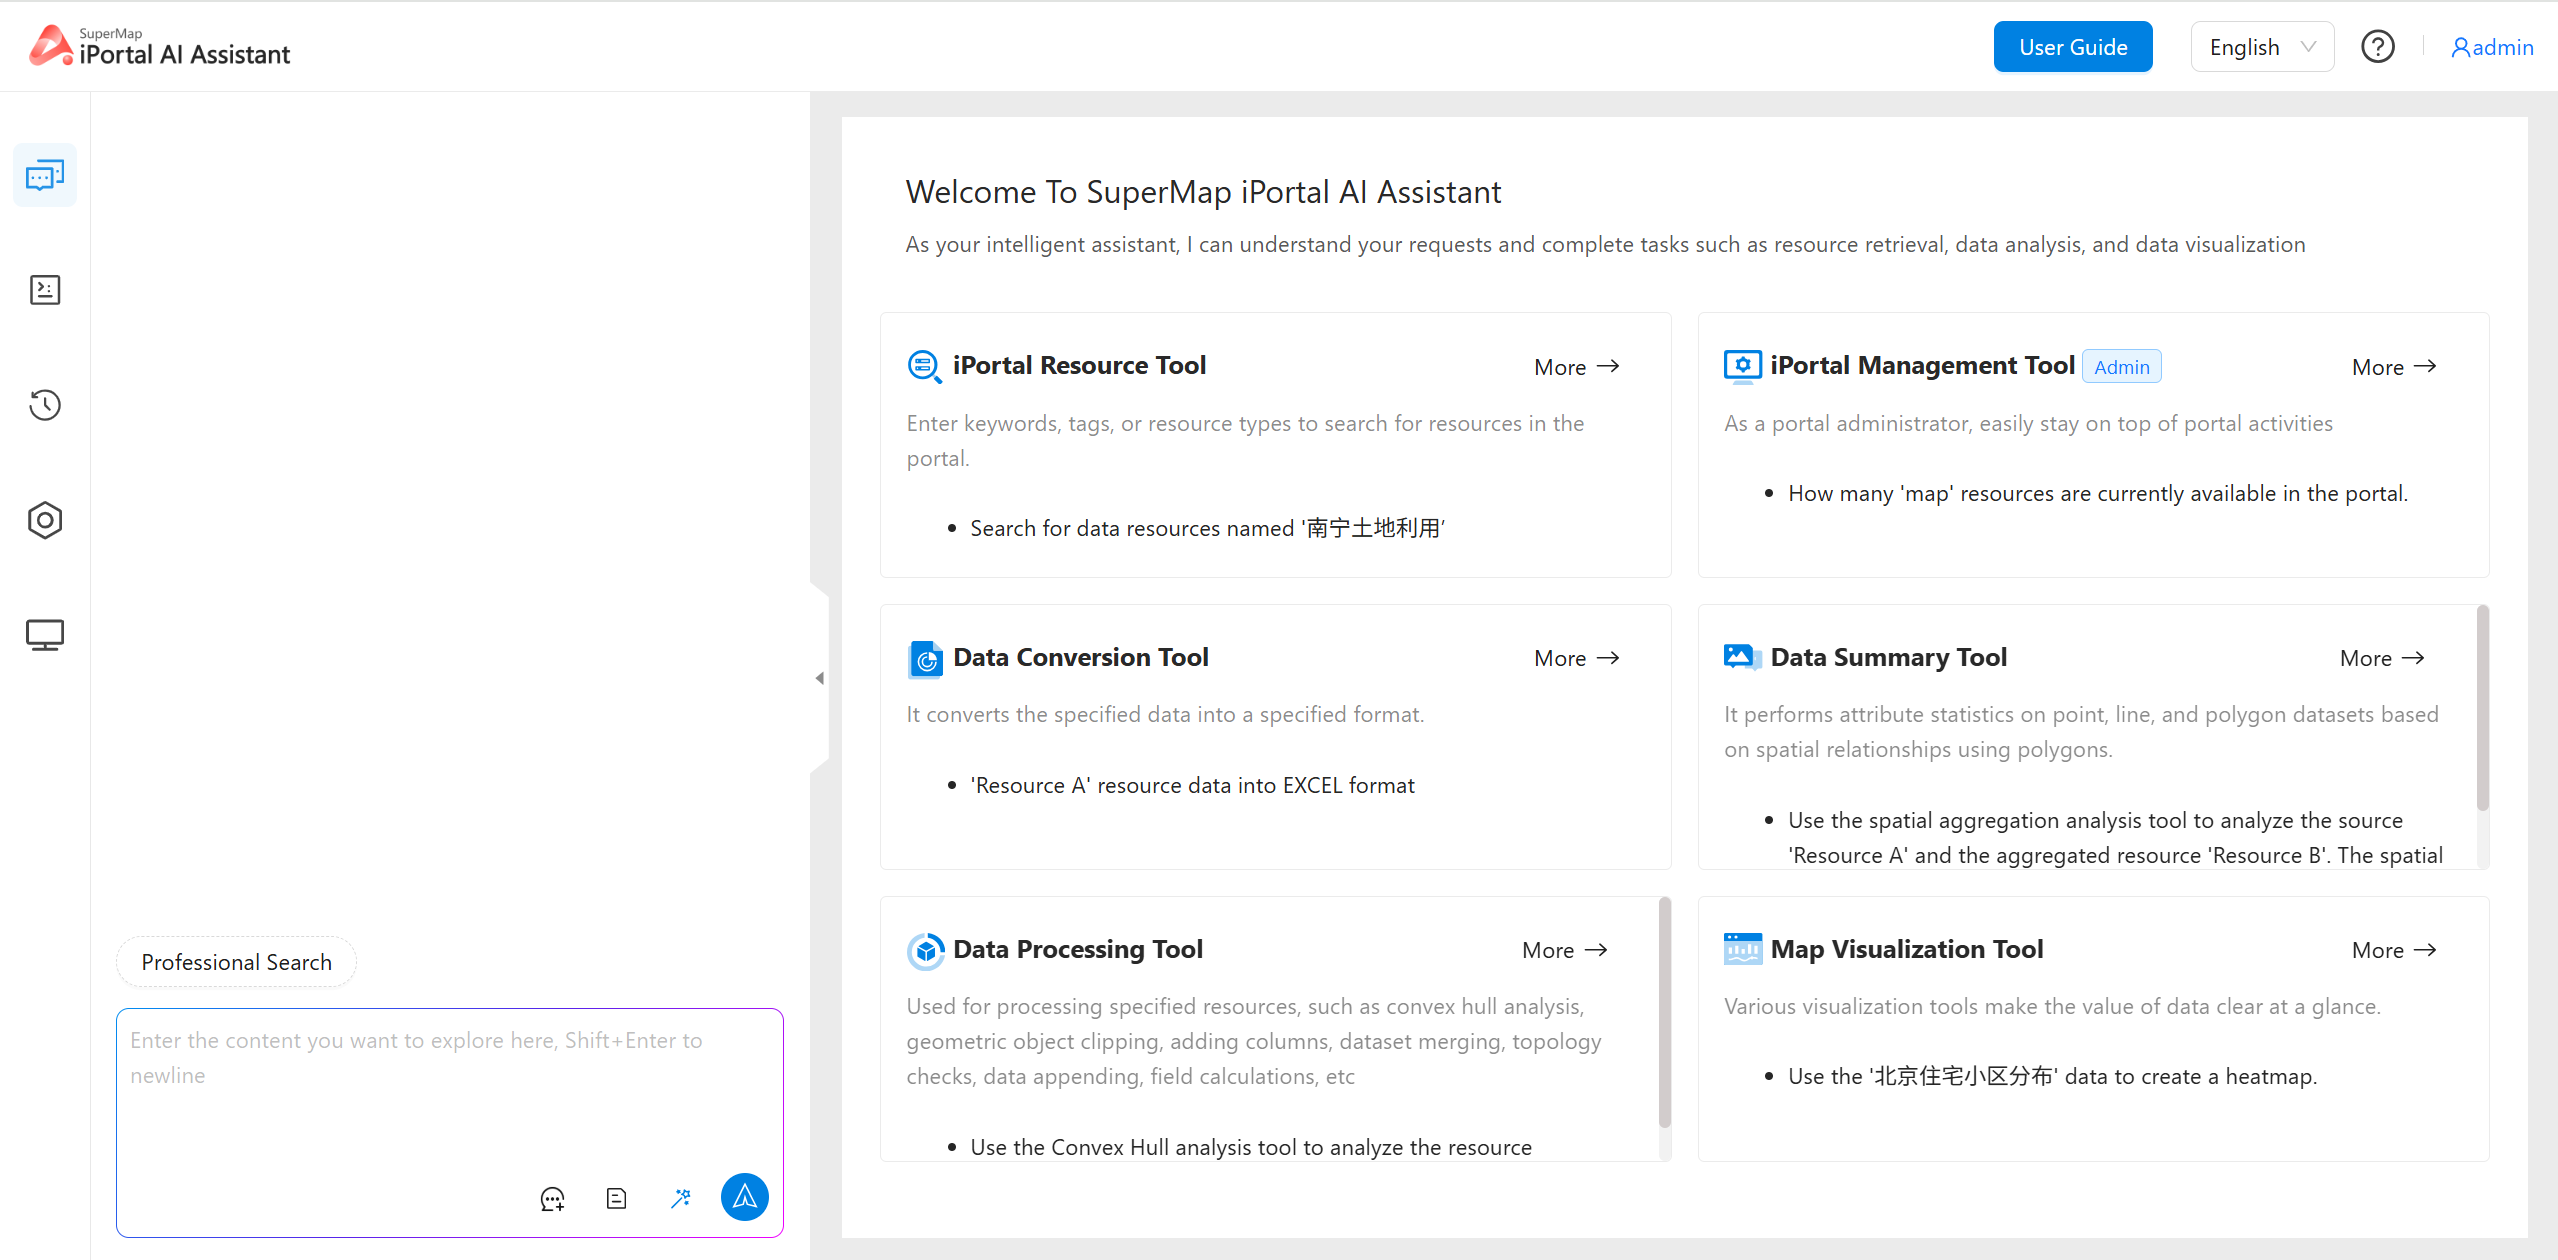Open the terminal-style sidebar icon
Screen dimensions: 2558x1260
[x=45, y=290]
